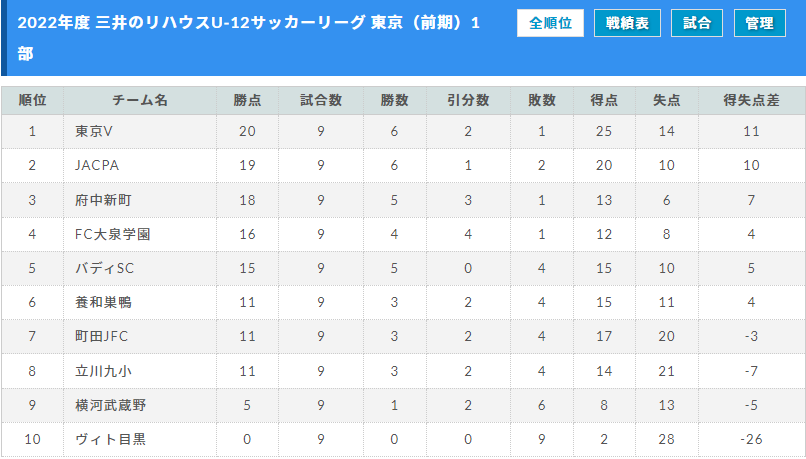Open the 管理 tab
806x459 pixels.
759,23
